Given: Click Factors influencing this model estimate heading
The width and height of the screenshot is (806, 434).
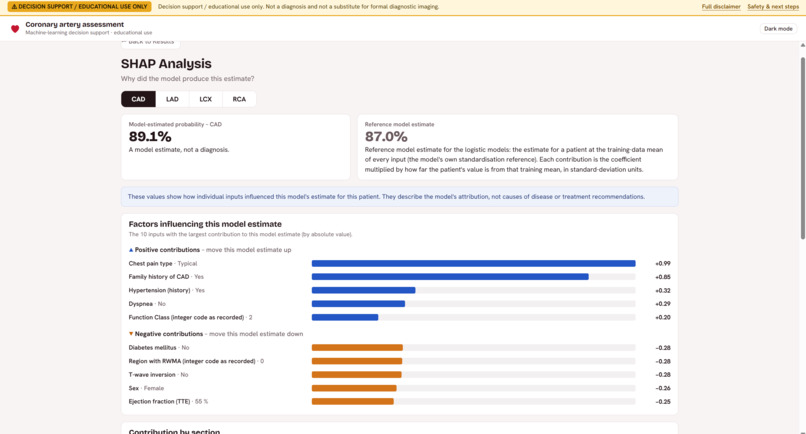Looking at the screenshot, I should tap(205, 224).
